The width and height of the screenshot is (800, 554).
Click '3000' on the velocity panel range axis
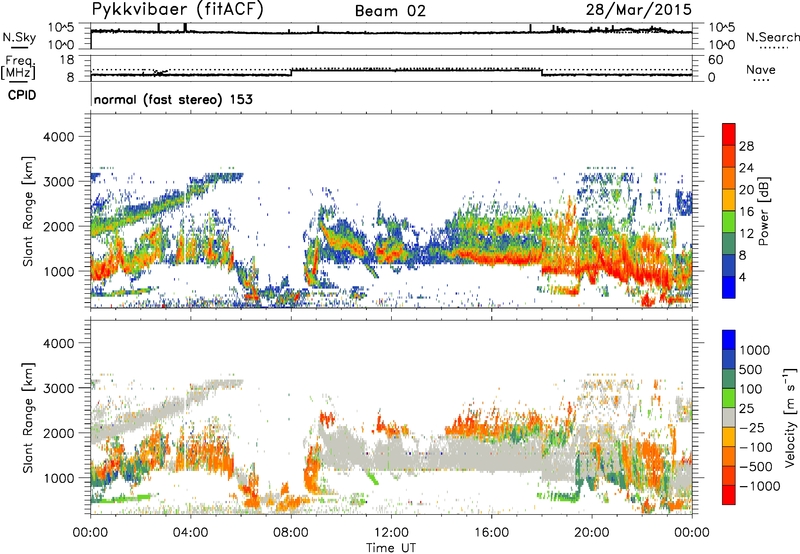[58, 388]
